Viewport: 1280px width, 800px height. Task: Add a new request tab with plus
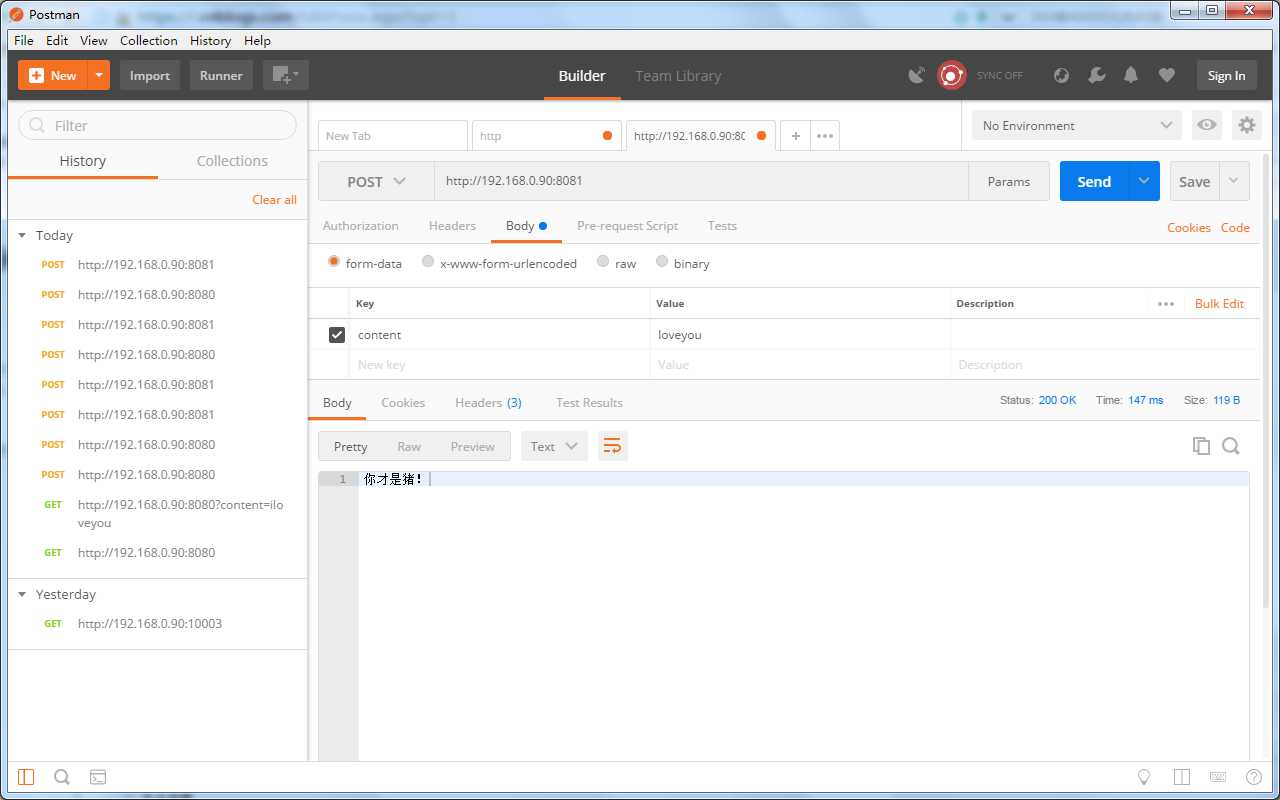click(x=796, y=136)
